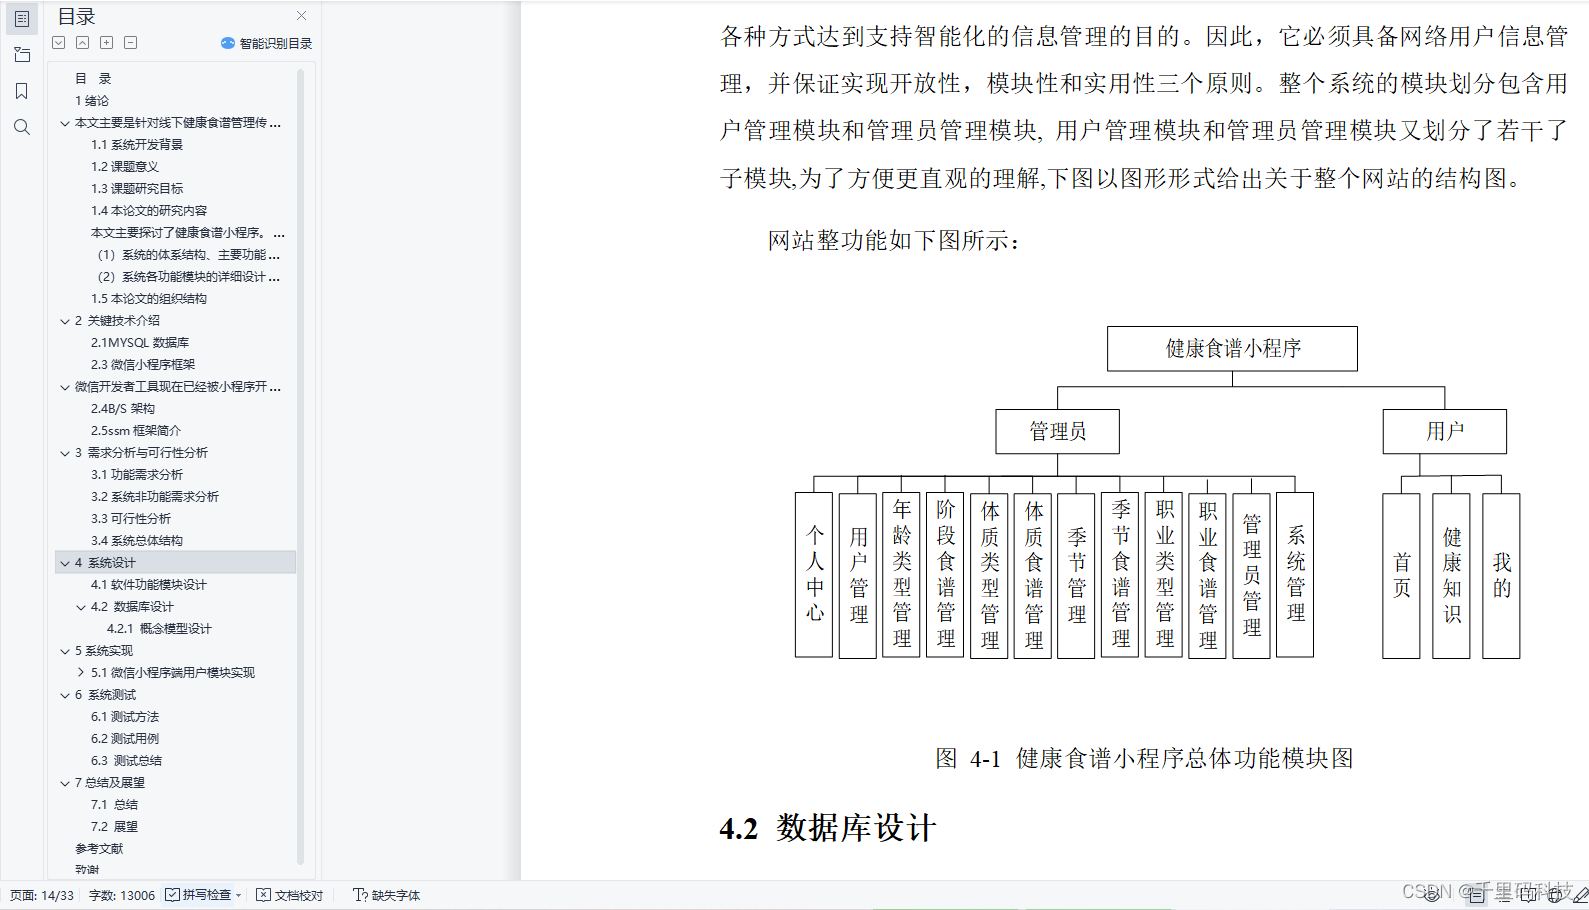Jump to 2.5ssm 框架简介 heading
Screen dimensions: 1589x910
[x=136, y=431]
